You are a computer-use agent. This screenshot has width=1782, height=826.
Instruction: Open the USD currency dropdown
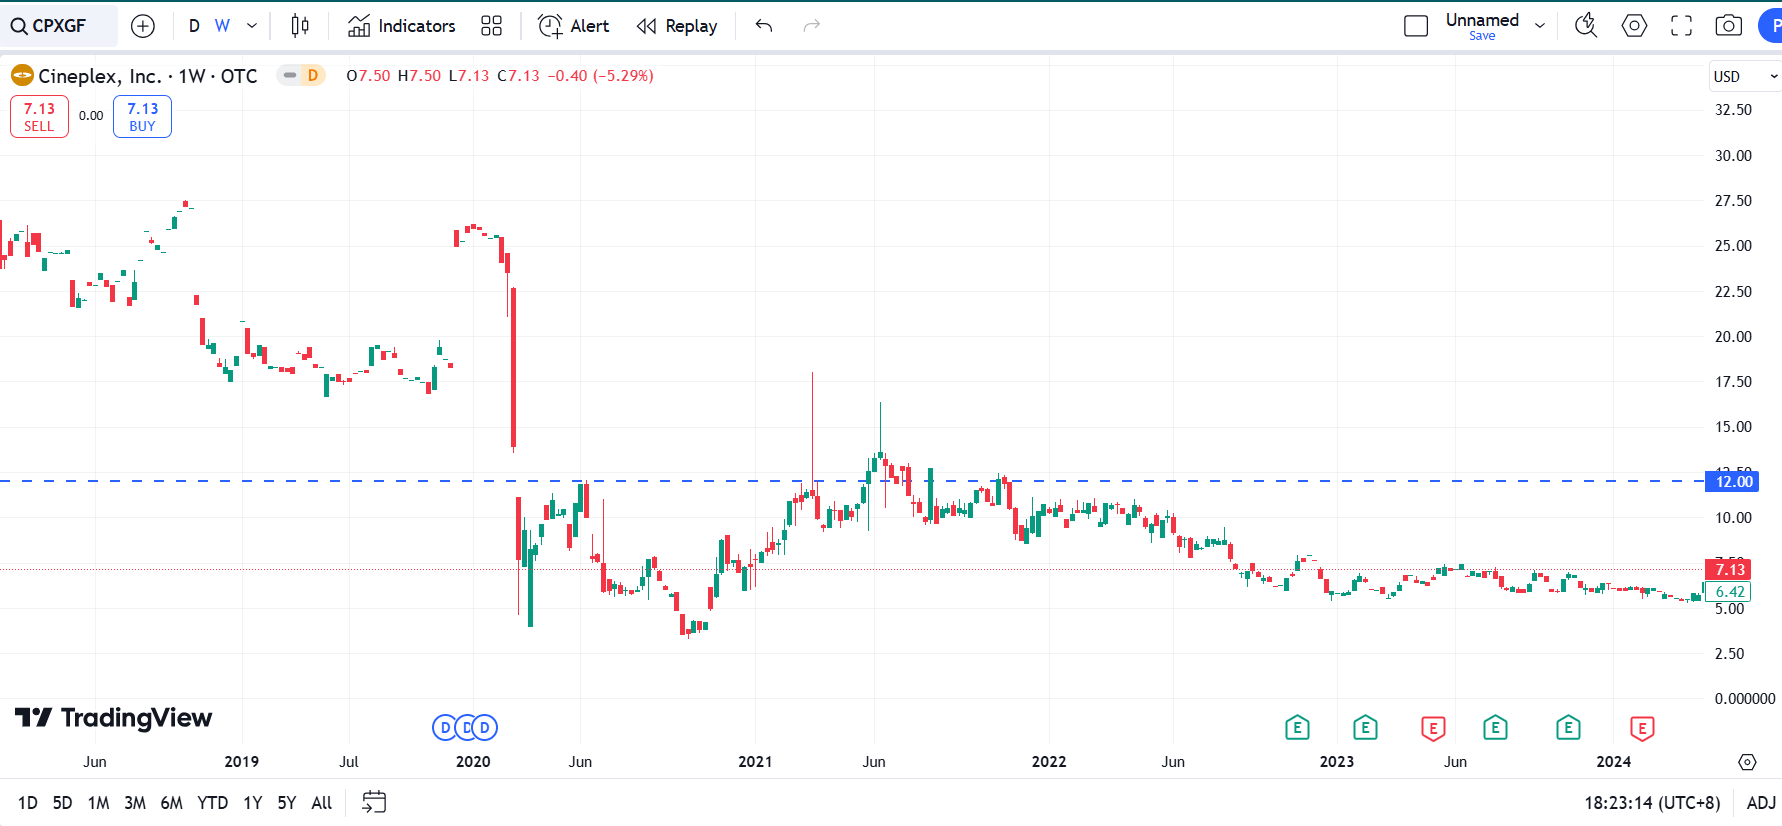pos(1745,76)
